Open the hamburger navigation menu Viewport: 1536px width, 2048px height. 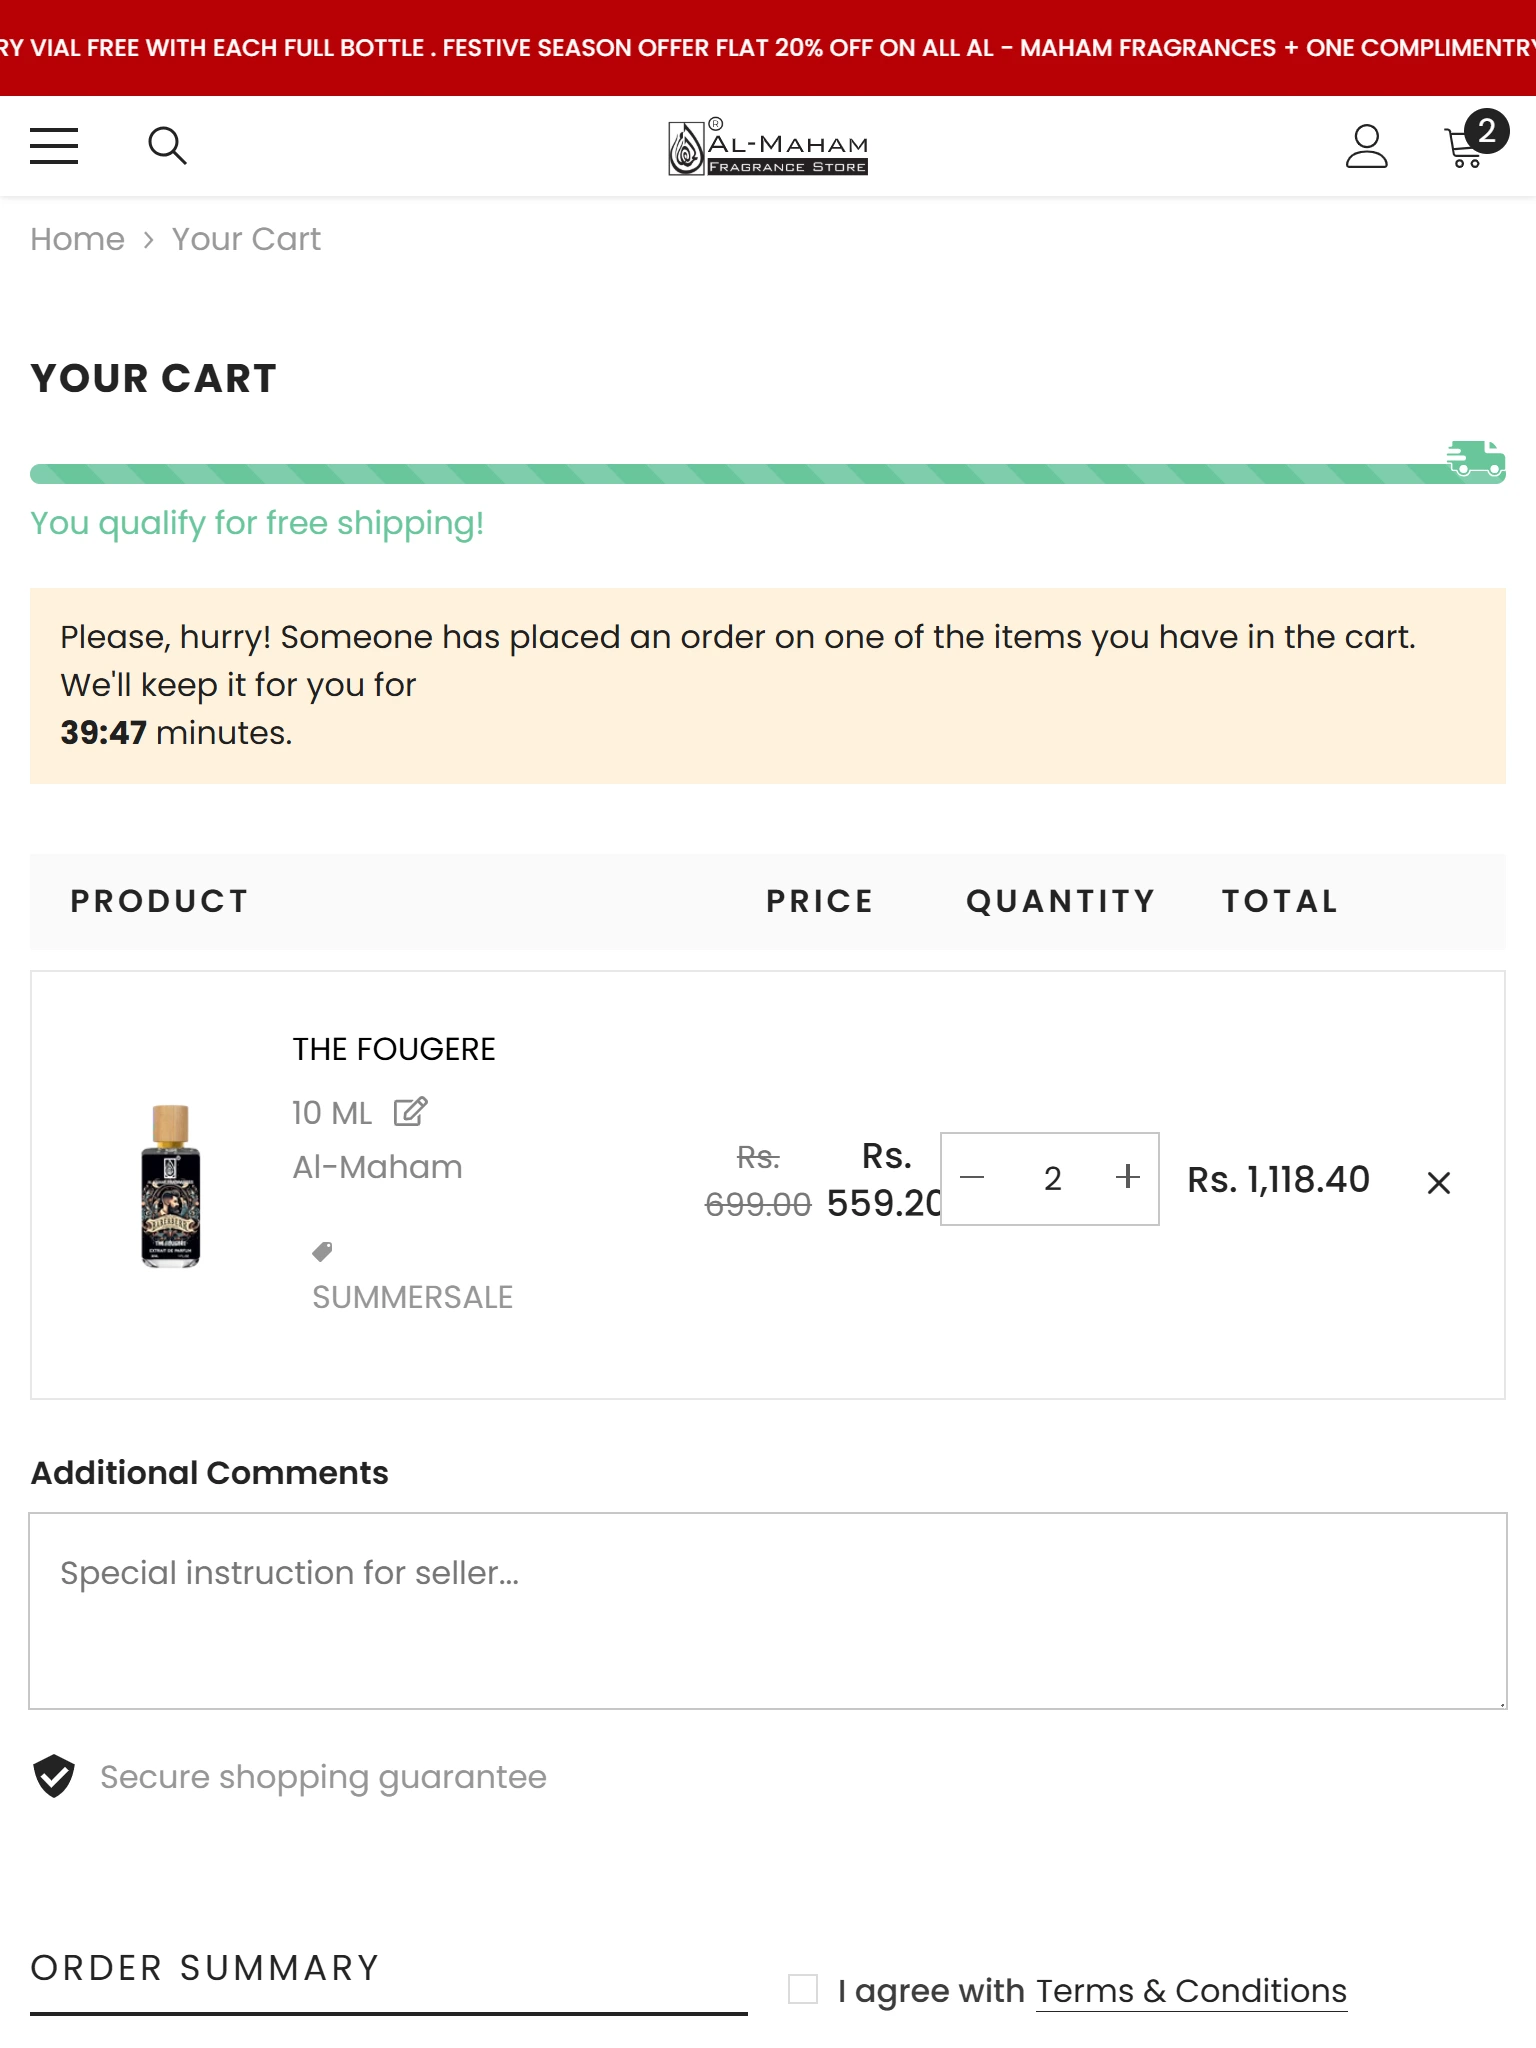point(54,146)
